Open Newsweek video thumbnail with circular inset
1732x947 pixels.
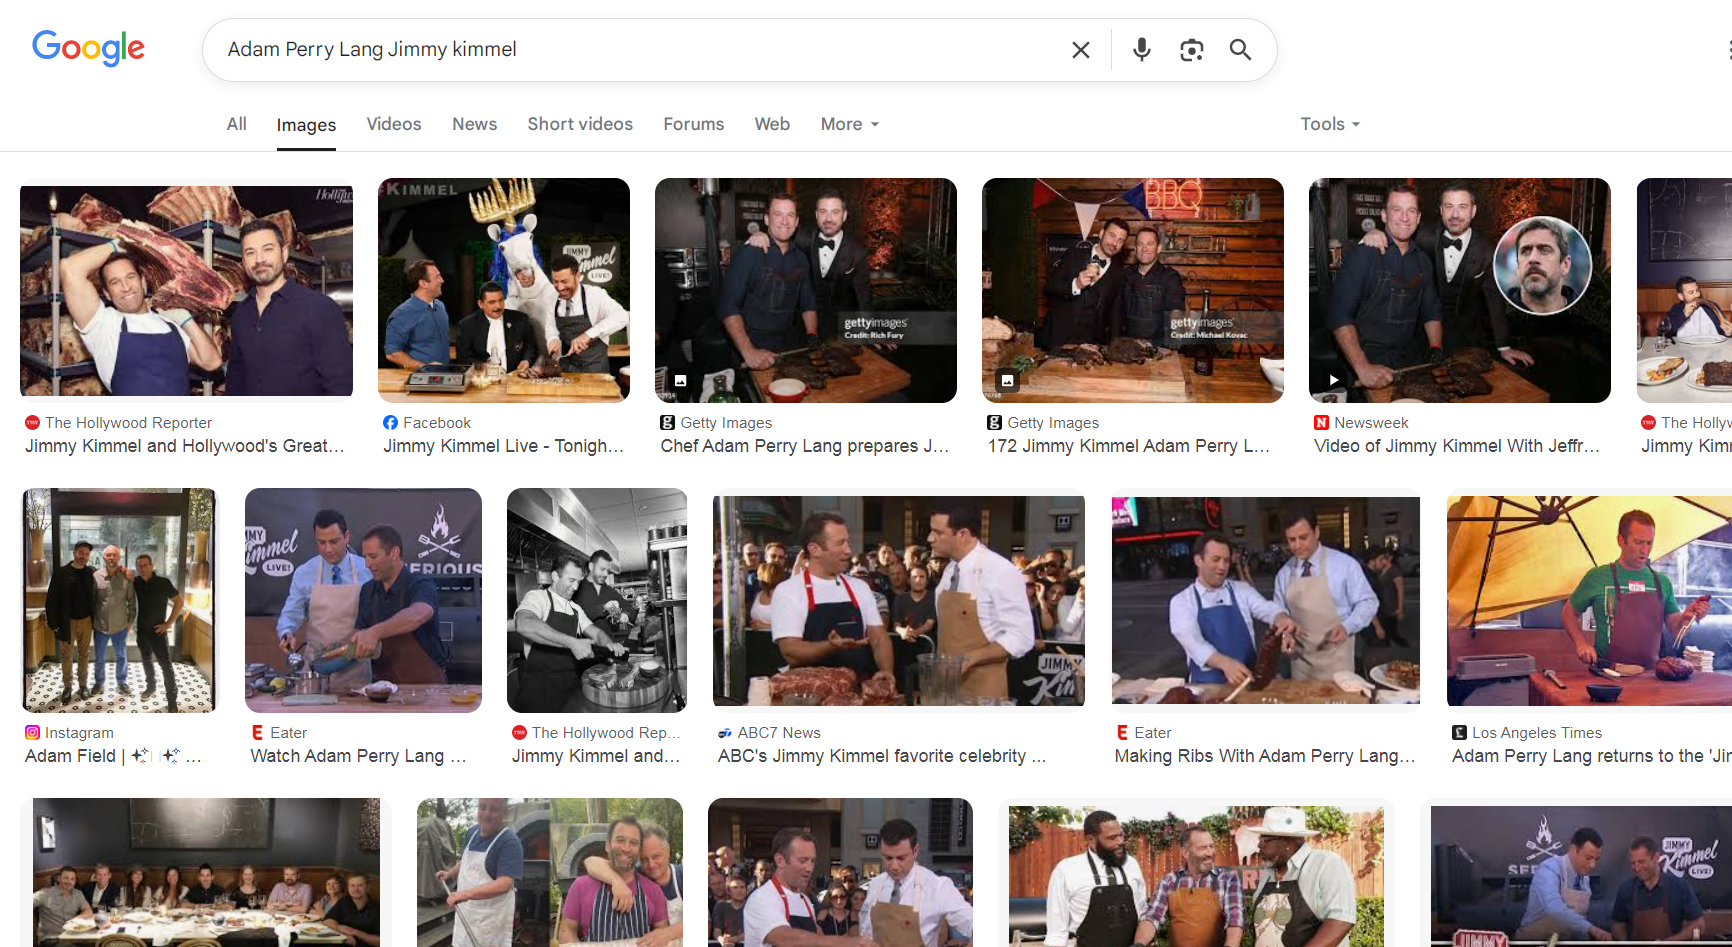click(x=1460, y=290)
